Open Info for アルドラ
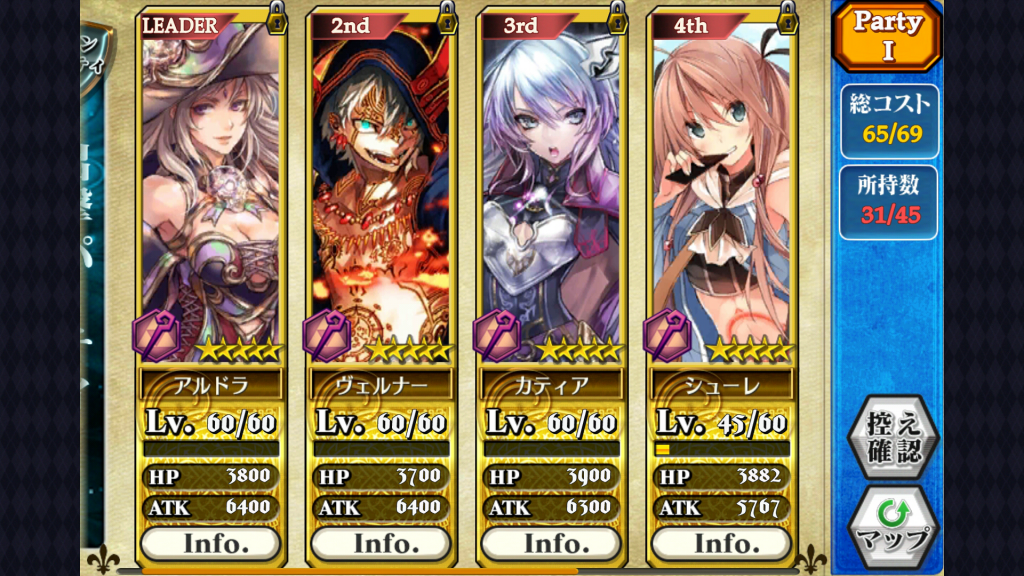Viewport: 1024px width, 576px height. point(211,543)
